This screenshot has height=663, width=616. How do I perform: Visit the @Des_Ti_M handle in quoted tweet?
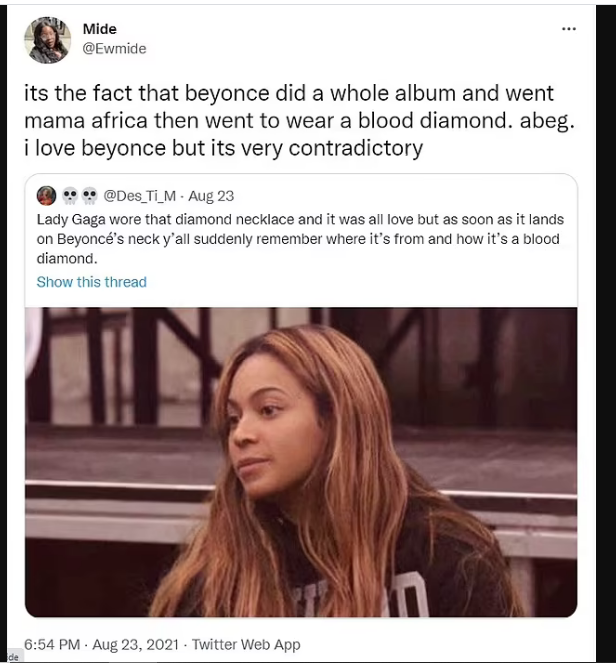[x=140, y=196]
